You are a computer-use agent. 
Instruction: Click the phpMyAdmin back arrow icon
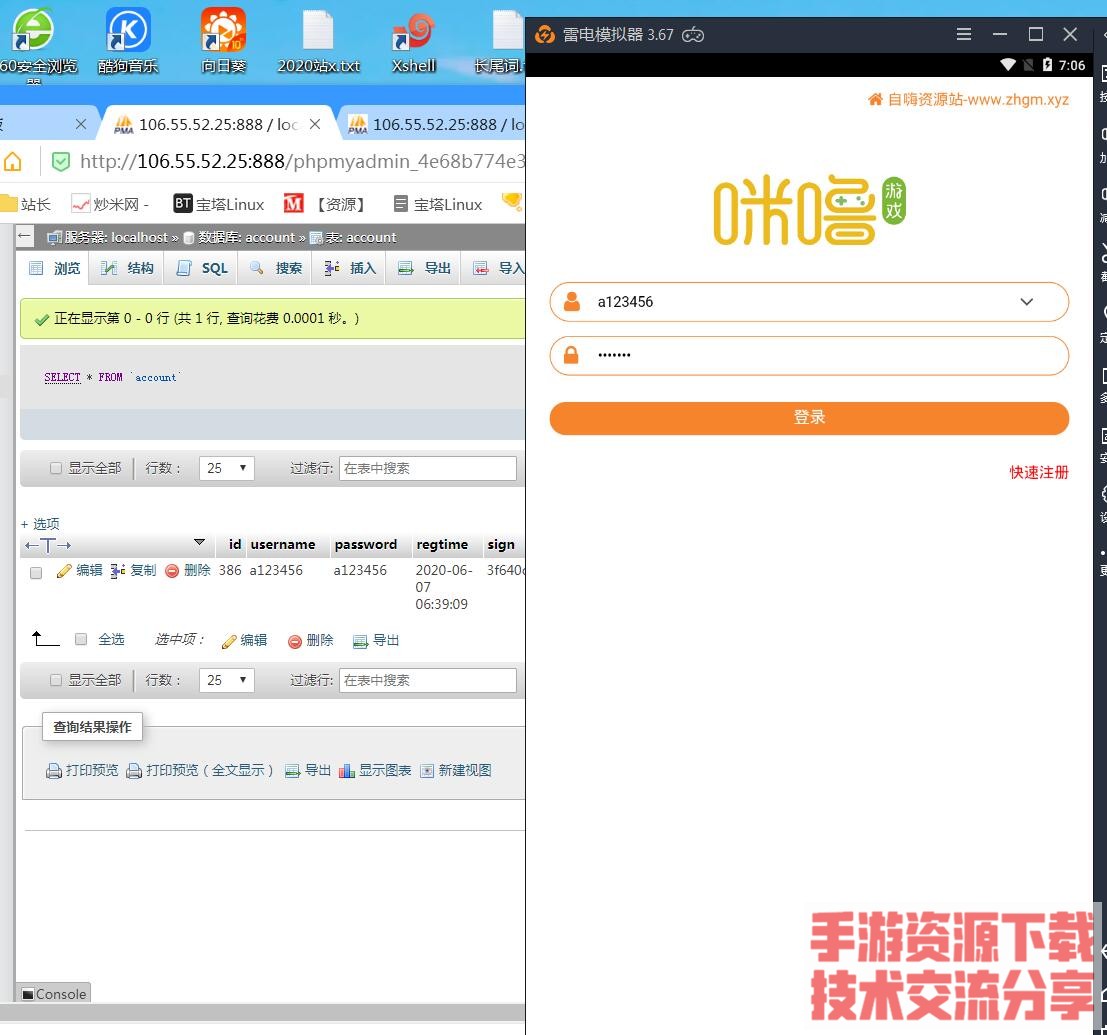(x=25, y=237)
